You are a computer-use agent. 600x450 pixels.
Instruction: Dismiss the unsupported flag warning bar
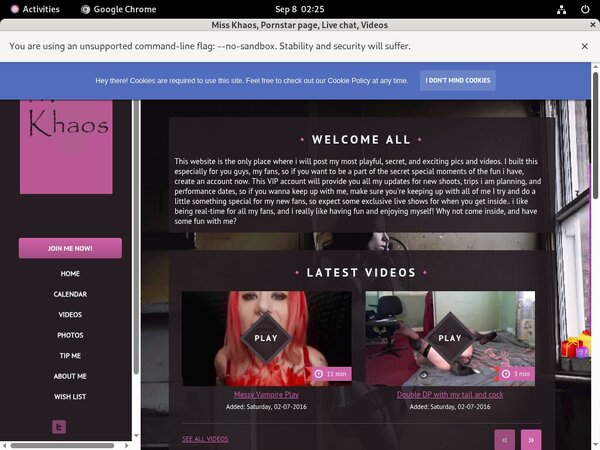click(585, 46)
